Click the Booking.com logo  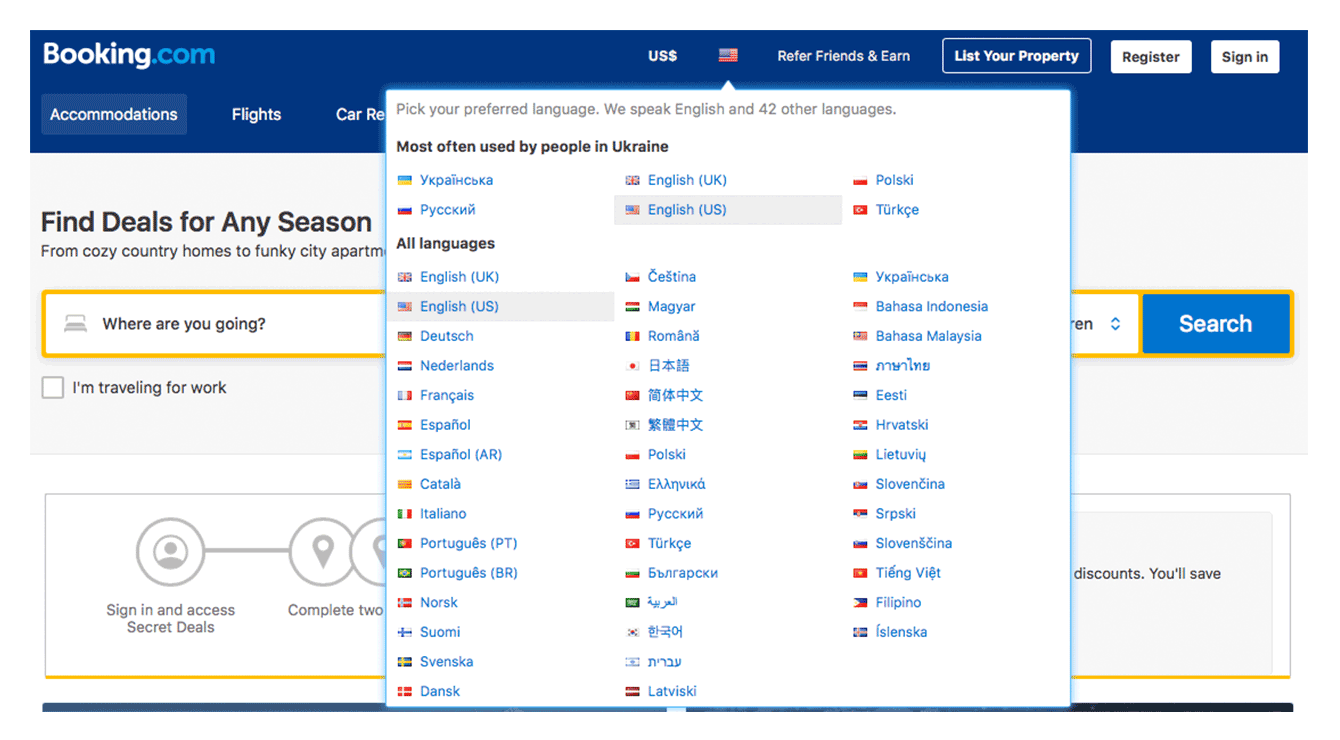point(129,54)
